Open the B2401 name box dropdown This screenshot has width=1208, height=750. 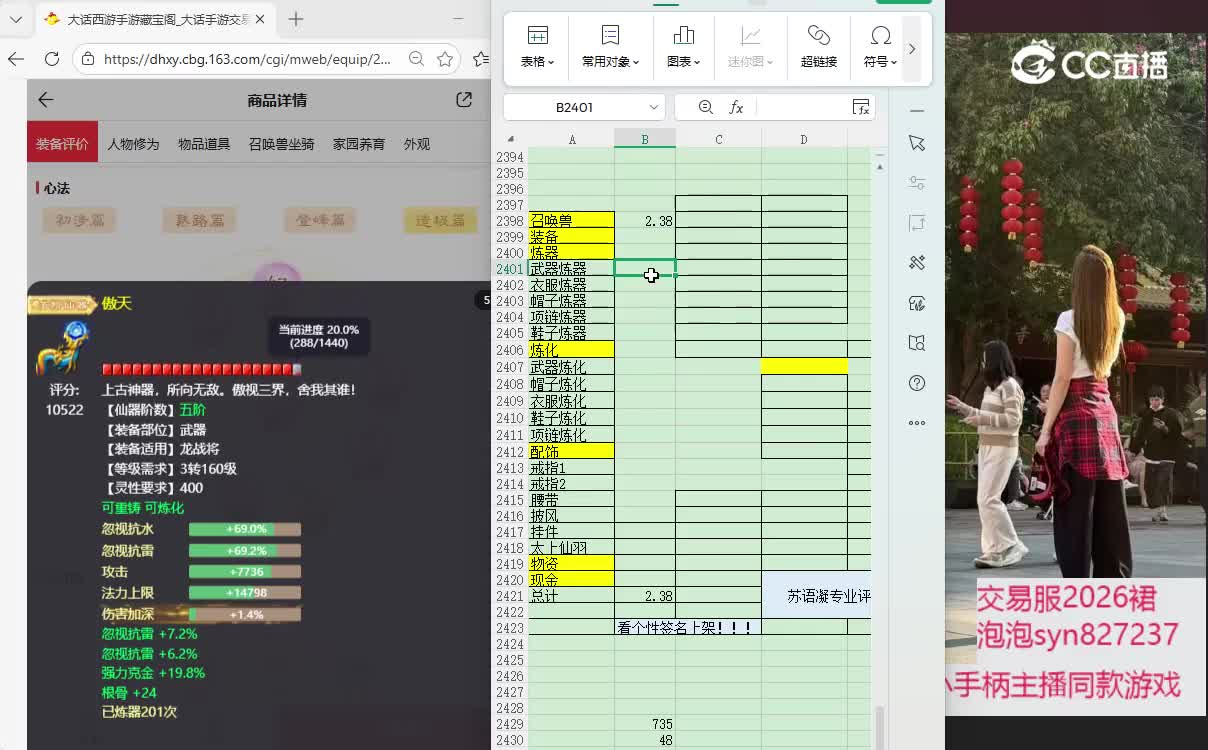tap(654, 107)
